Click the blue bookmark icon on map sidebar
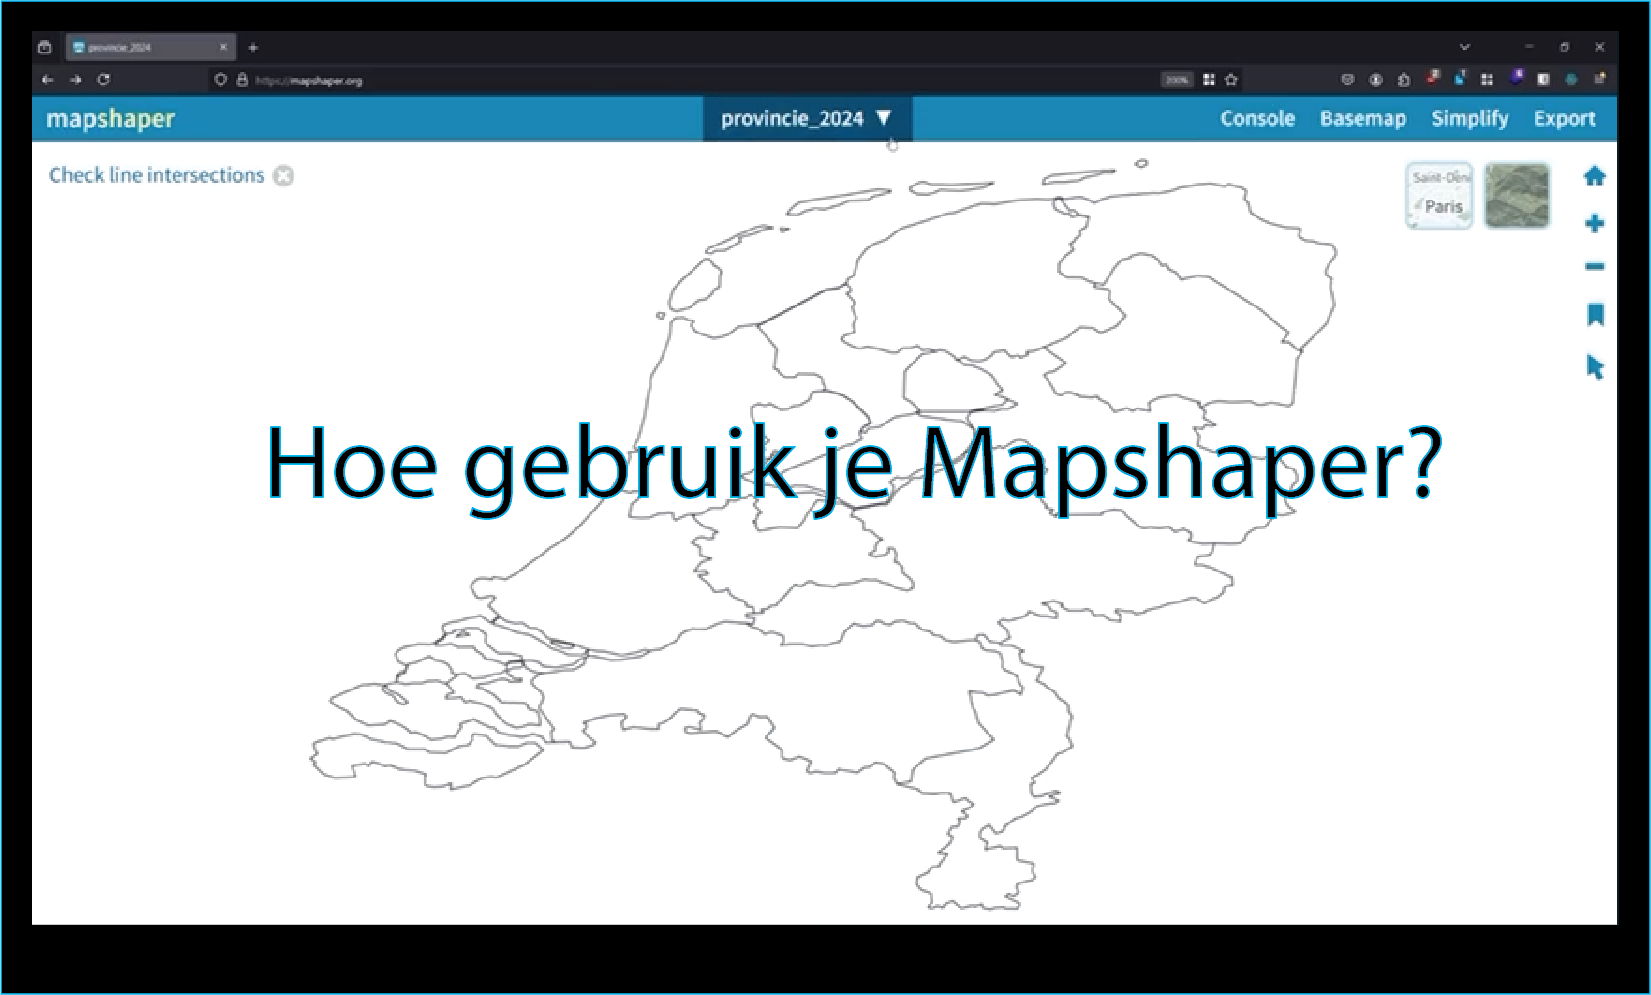Image resolution: width=1651 pixels, height=995 pixels. click(1595, 315)
